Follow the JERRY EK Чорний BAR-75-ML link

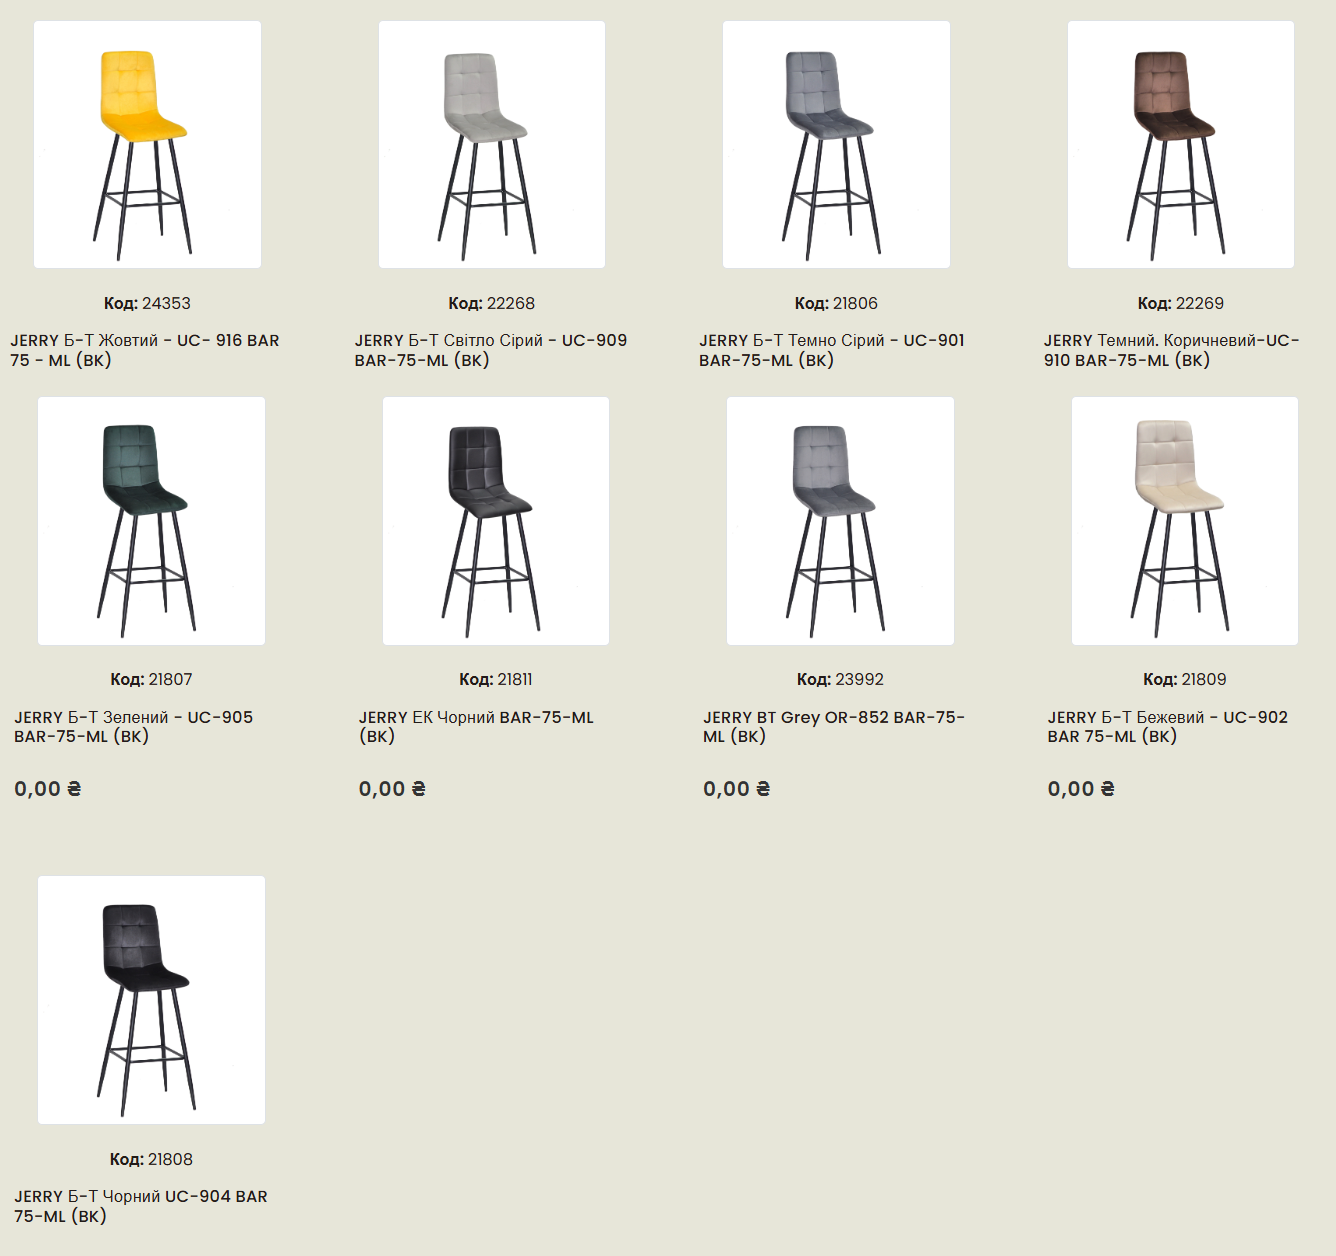476,727
